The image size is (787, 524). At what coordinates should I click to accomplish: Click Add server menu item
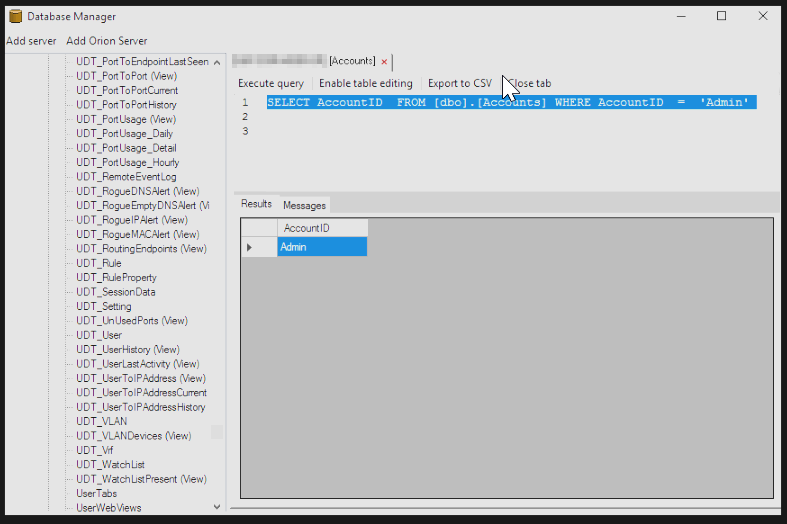tap(31, 41)
